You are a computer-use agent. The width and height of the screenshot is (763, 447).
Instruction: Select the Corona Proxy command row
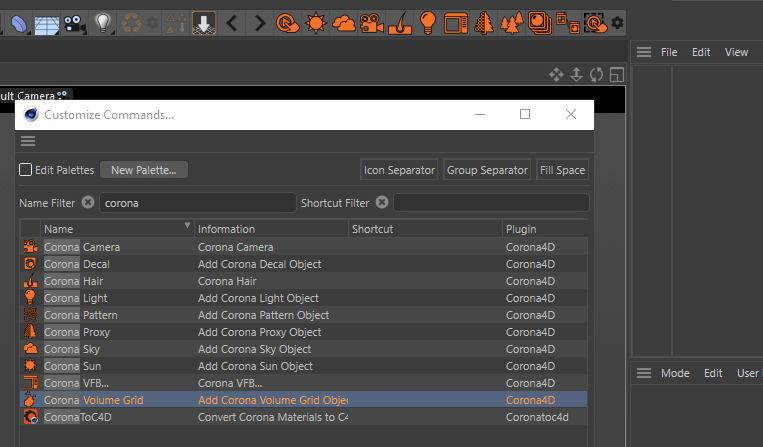click(303, 332)
